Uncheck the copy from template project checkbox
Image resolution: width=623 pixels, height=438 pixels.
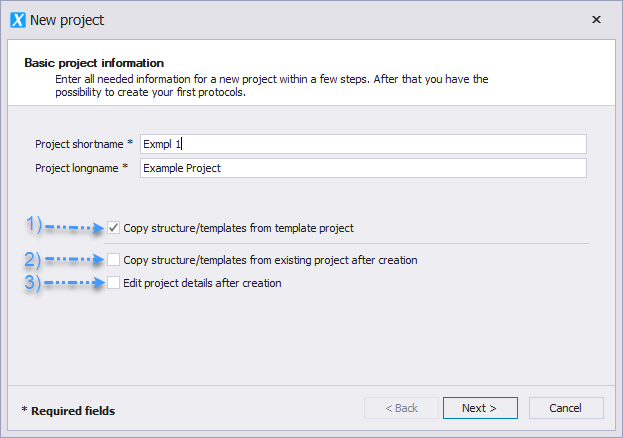(x=114, y=228)
